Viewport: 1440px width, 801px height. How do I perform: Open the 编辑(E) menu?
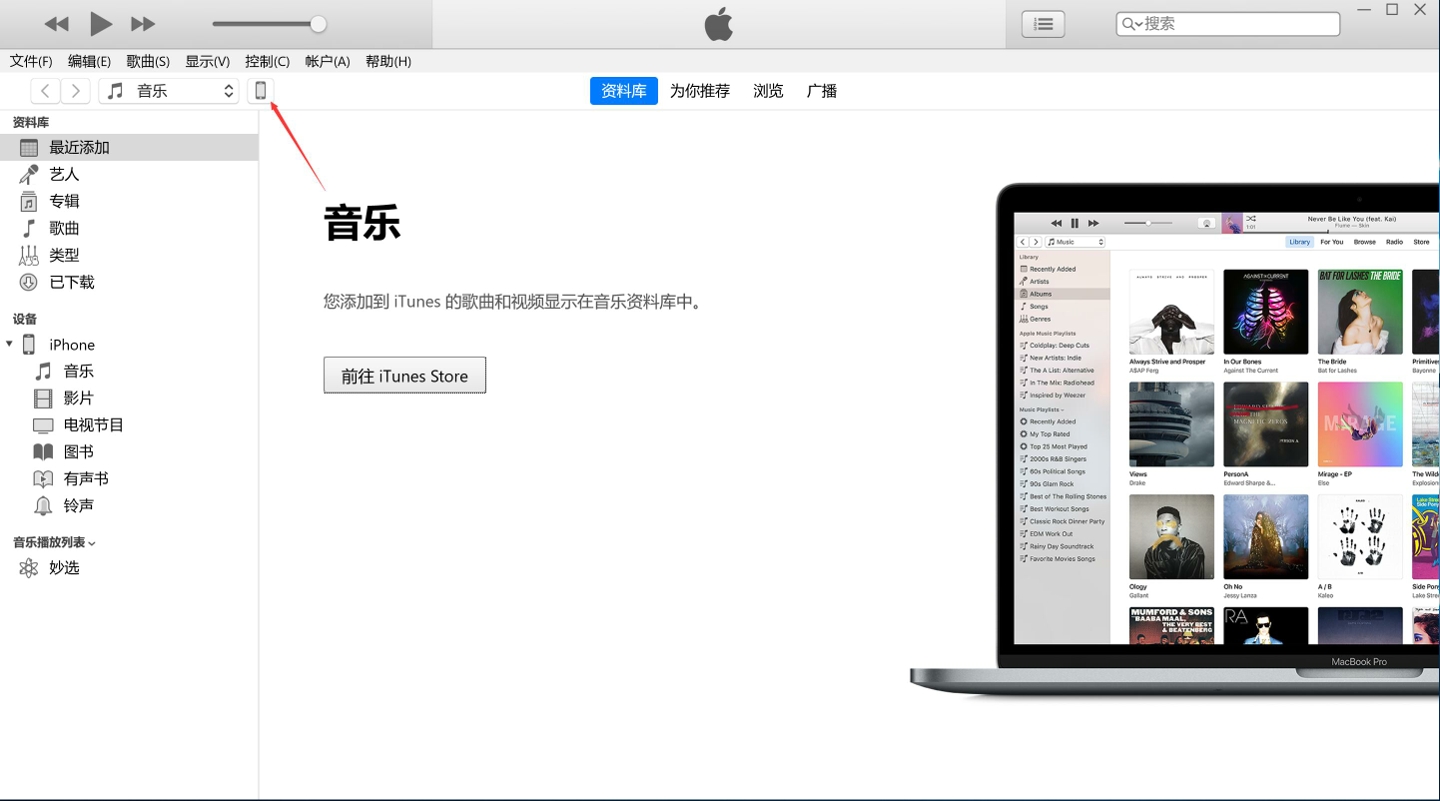89,61
